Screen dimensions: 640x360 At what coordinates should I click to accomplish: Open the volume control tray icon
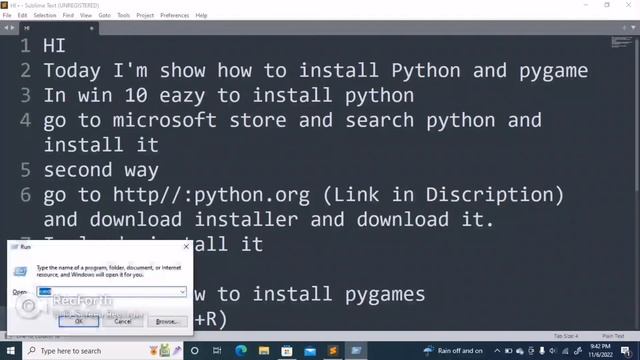553,351
